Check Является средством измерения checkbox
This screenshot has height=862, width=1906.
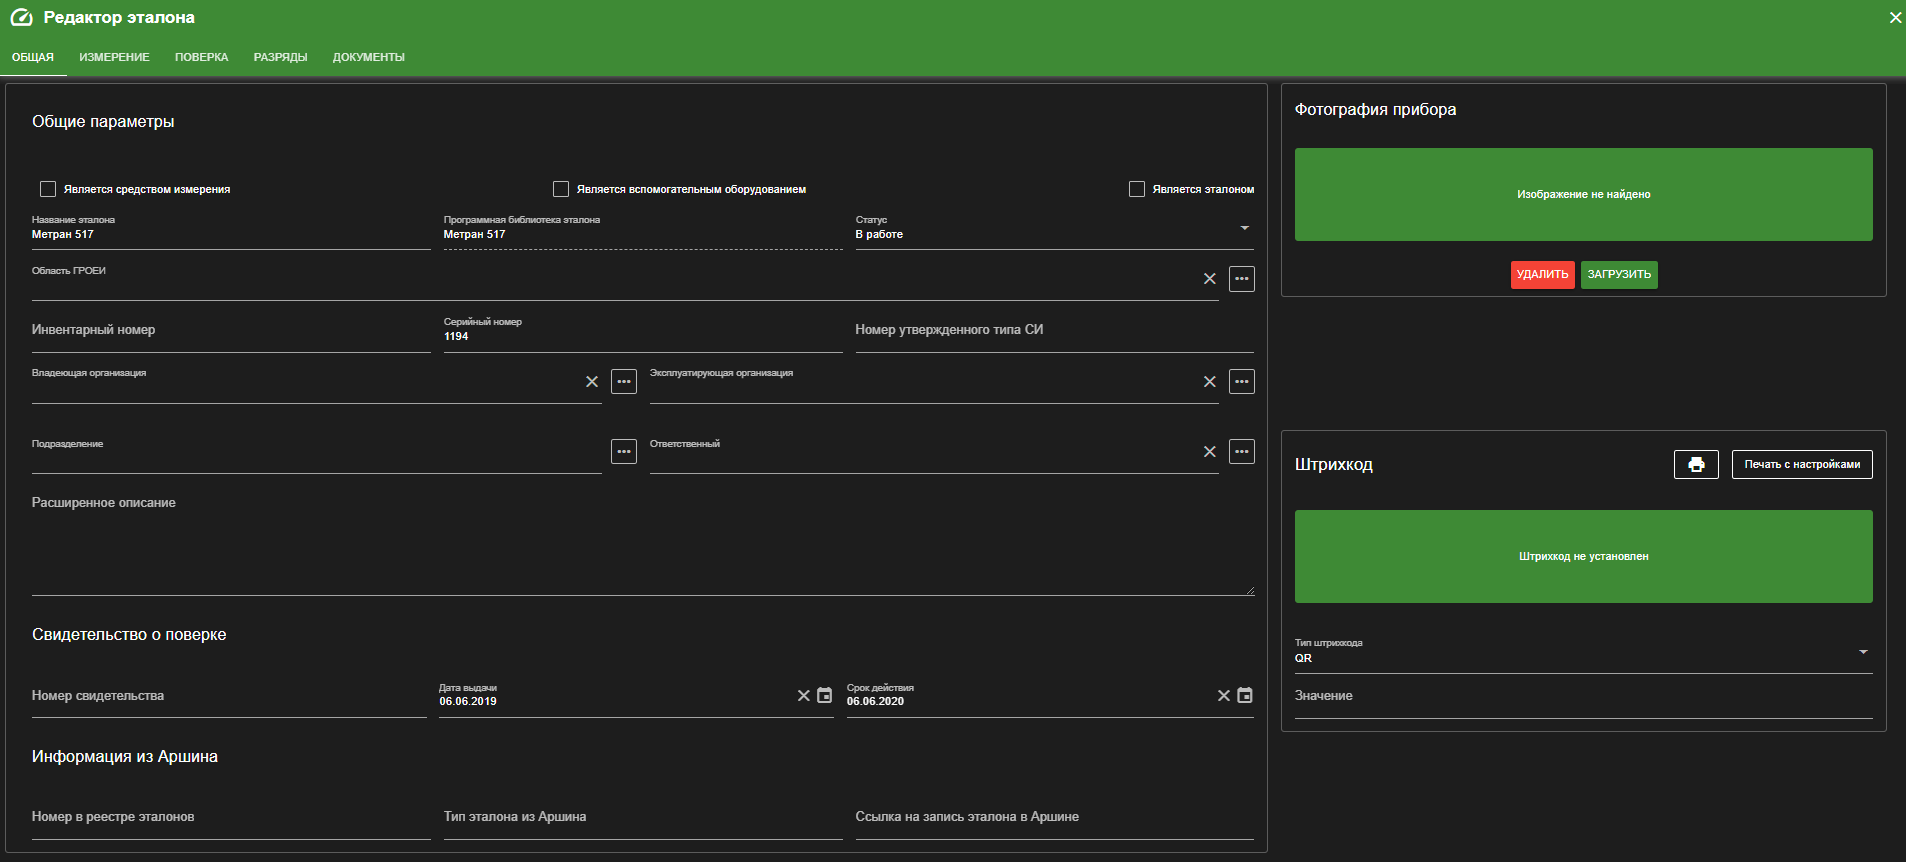[x=48, y=189]
